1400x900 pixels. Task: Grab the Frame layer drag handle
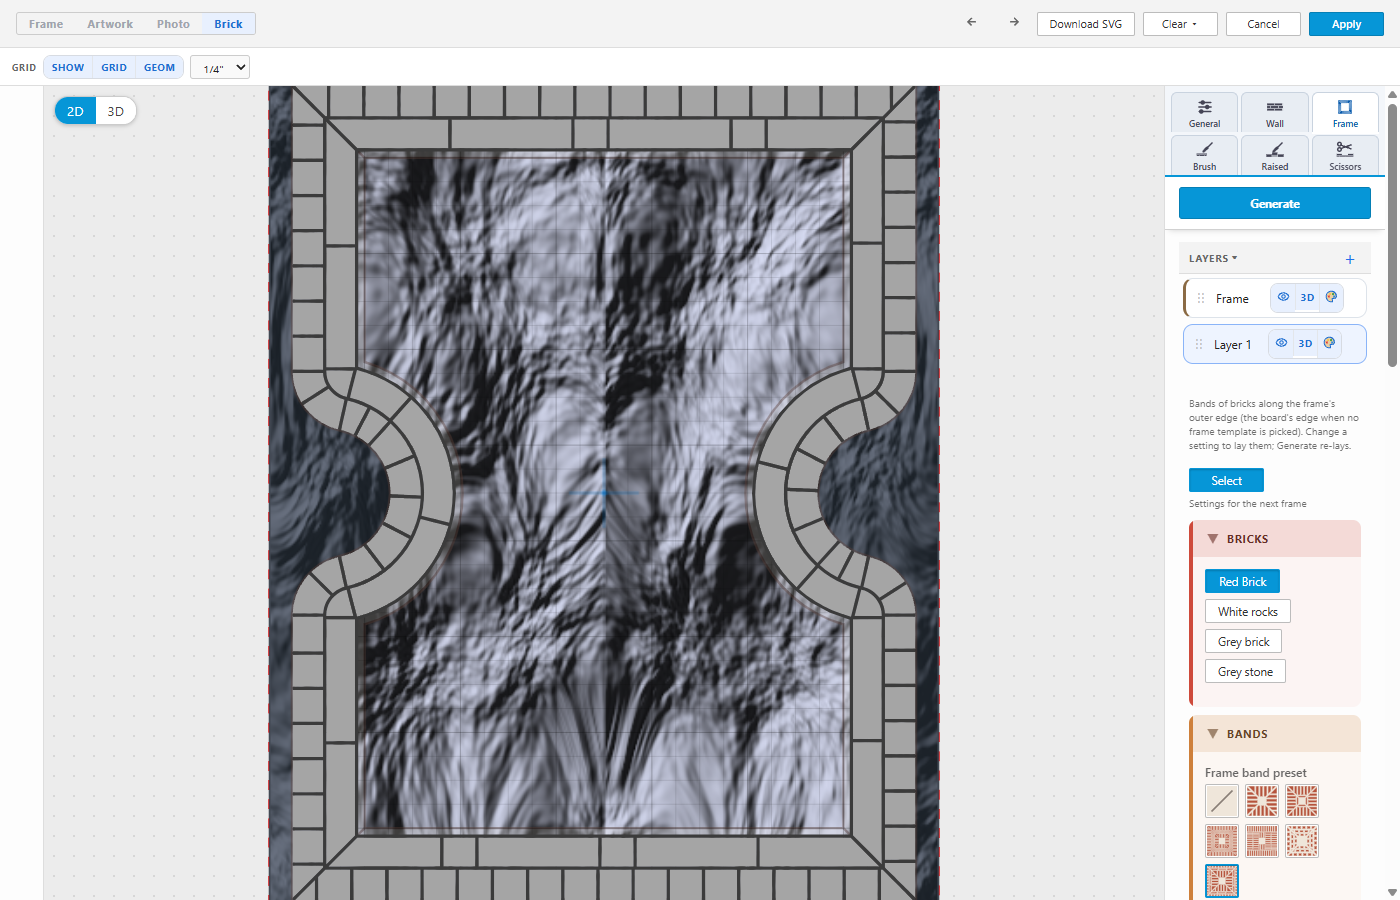click(1201, 298)
